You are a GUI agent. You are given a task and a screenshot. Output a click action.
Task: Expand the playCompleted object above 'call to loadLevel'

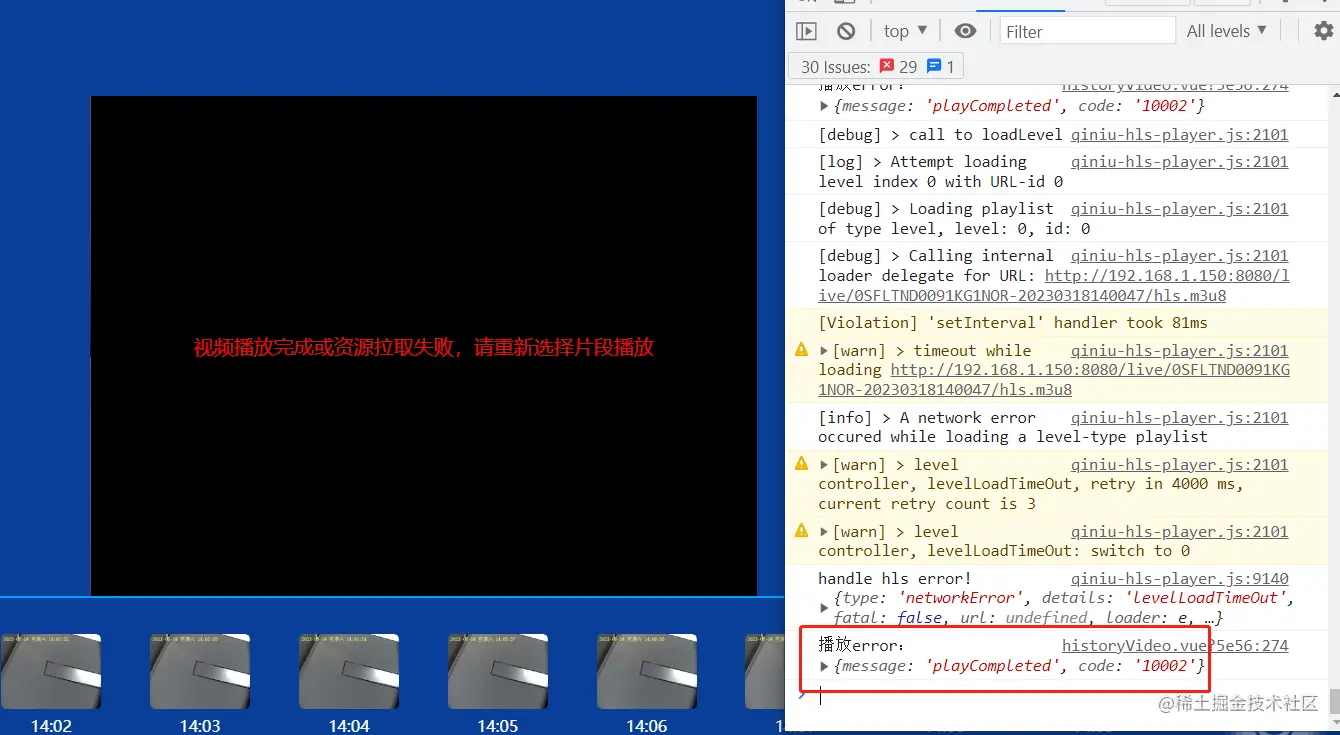(x=824, y=106)
